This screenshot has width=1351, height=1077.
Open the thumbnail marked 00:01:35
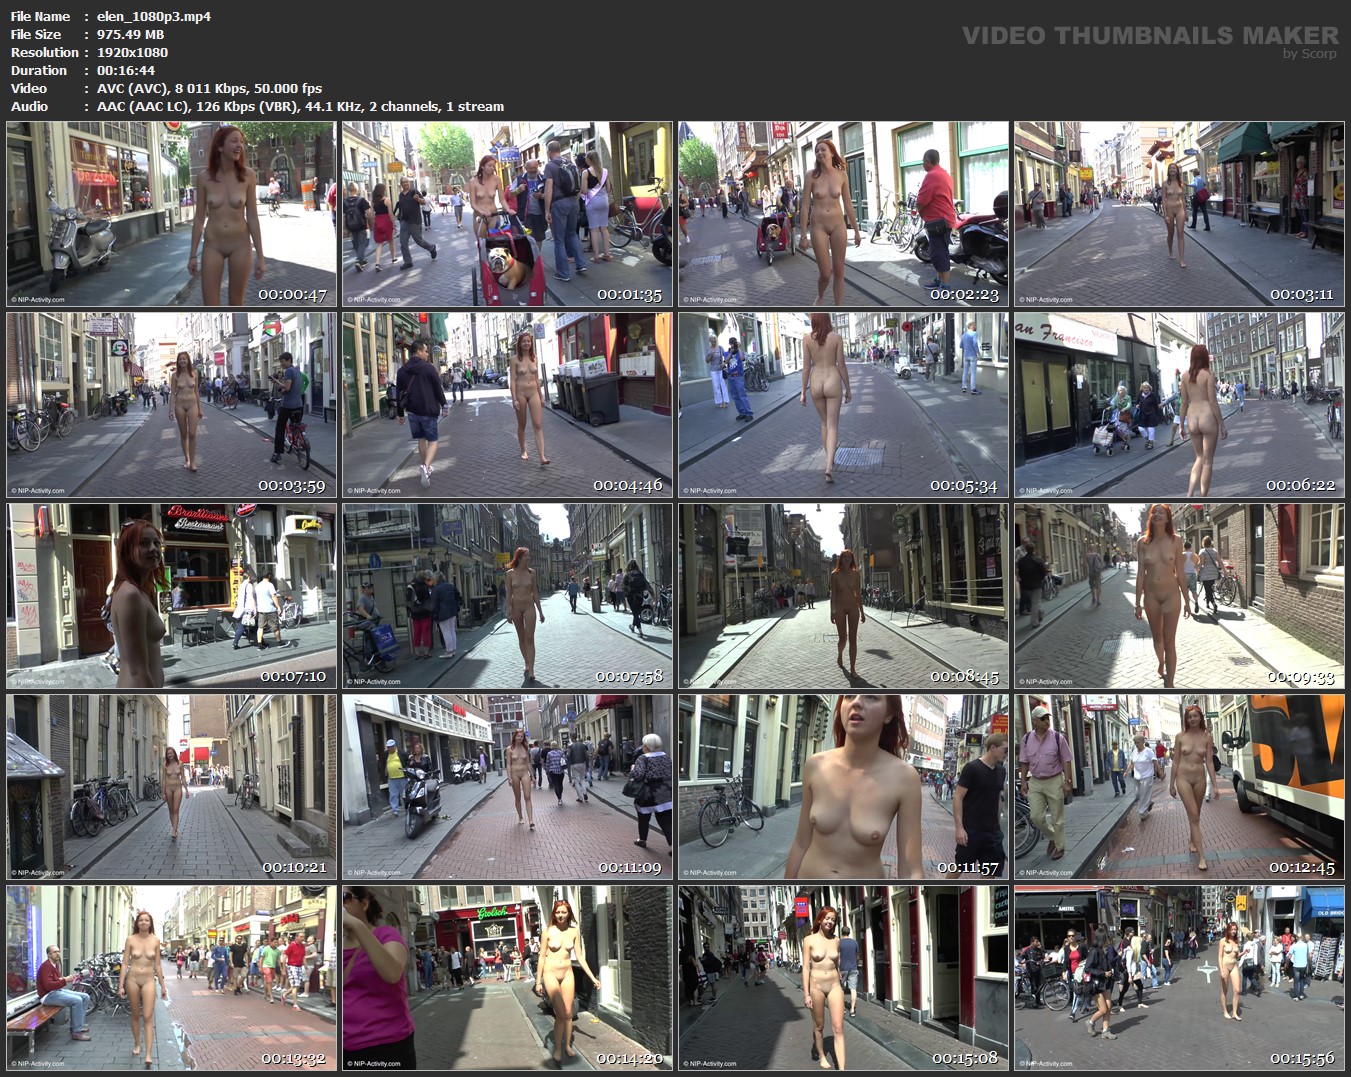[x=508, y=214]
